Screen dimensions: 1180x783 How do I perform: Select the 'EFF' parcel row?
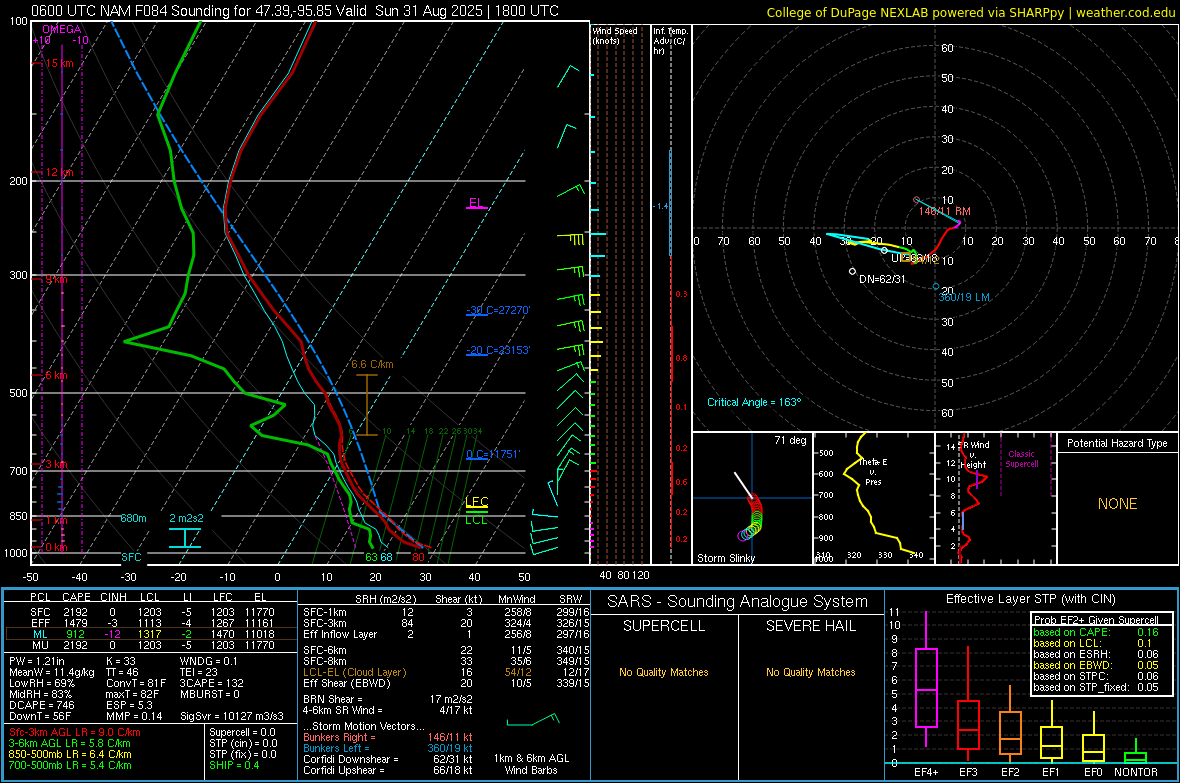pos(151,623)
